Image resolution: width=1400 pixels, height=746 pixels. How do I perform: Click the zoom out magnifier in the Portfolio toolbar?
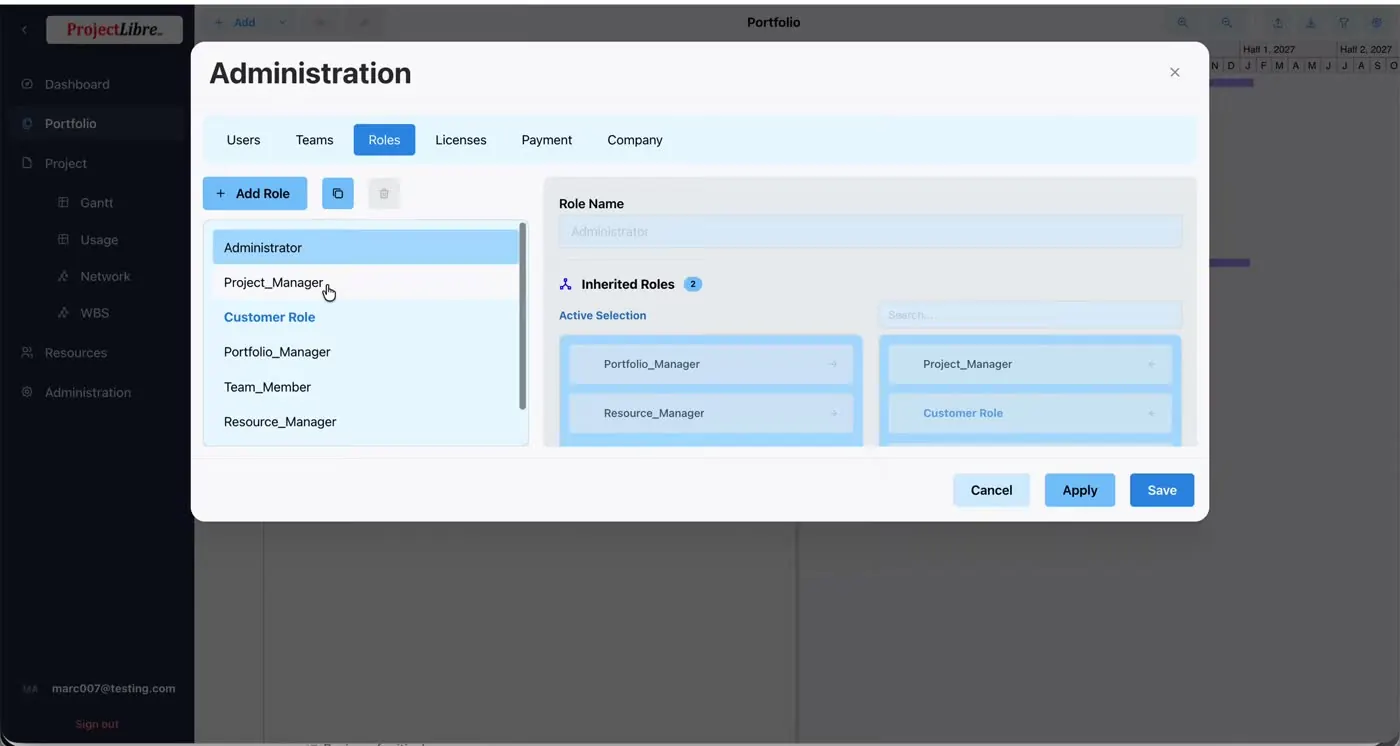(1226, 22)
